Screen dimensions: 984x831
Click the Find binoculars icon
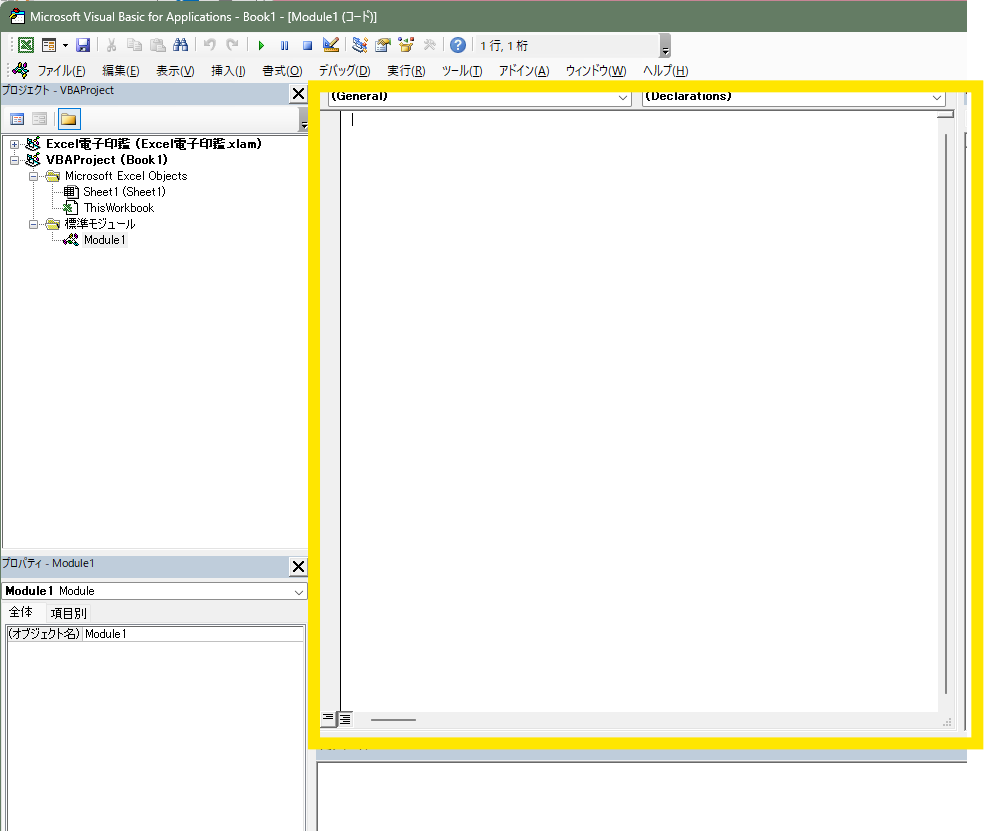coord(181,45)
